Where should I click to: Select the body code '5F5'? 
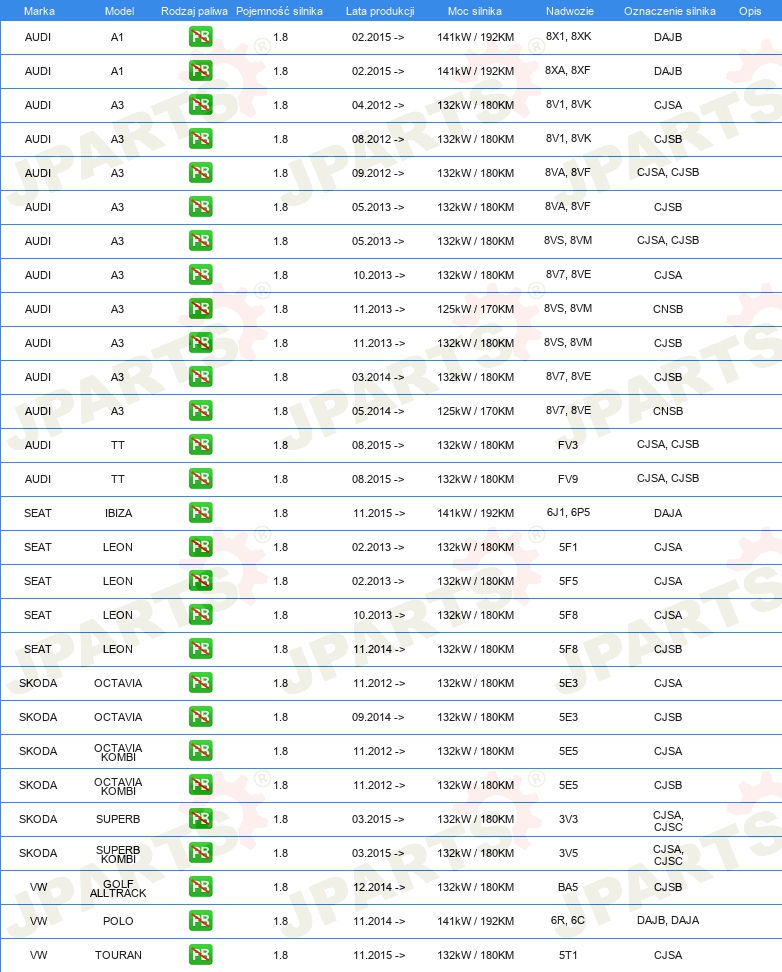pyautogui.click(x=568, y=581)
